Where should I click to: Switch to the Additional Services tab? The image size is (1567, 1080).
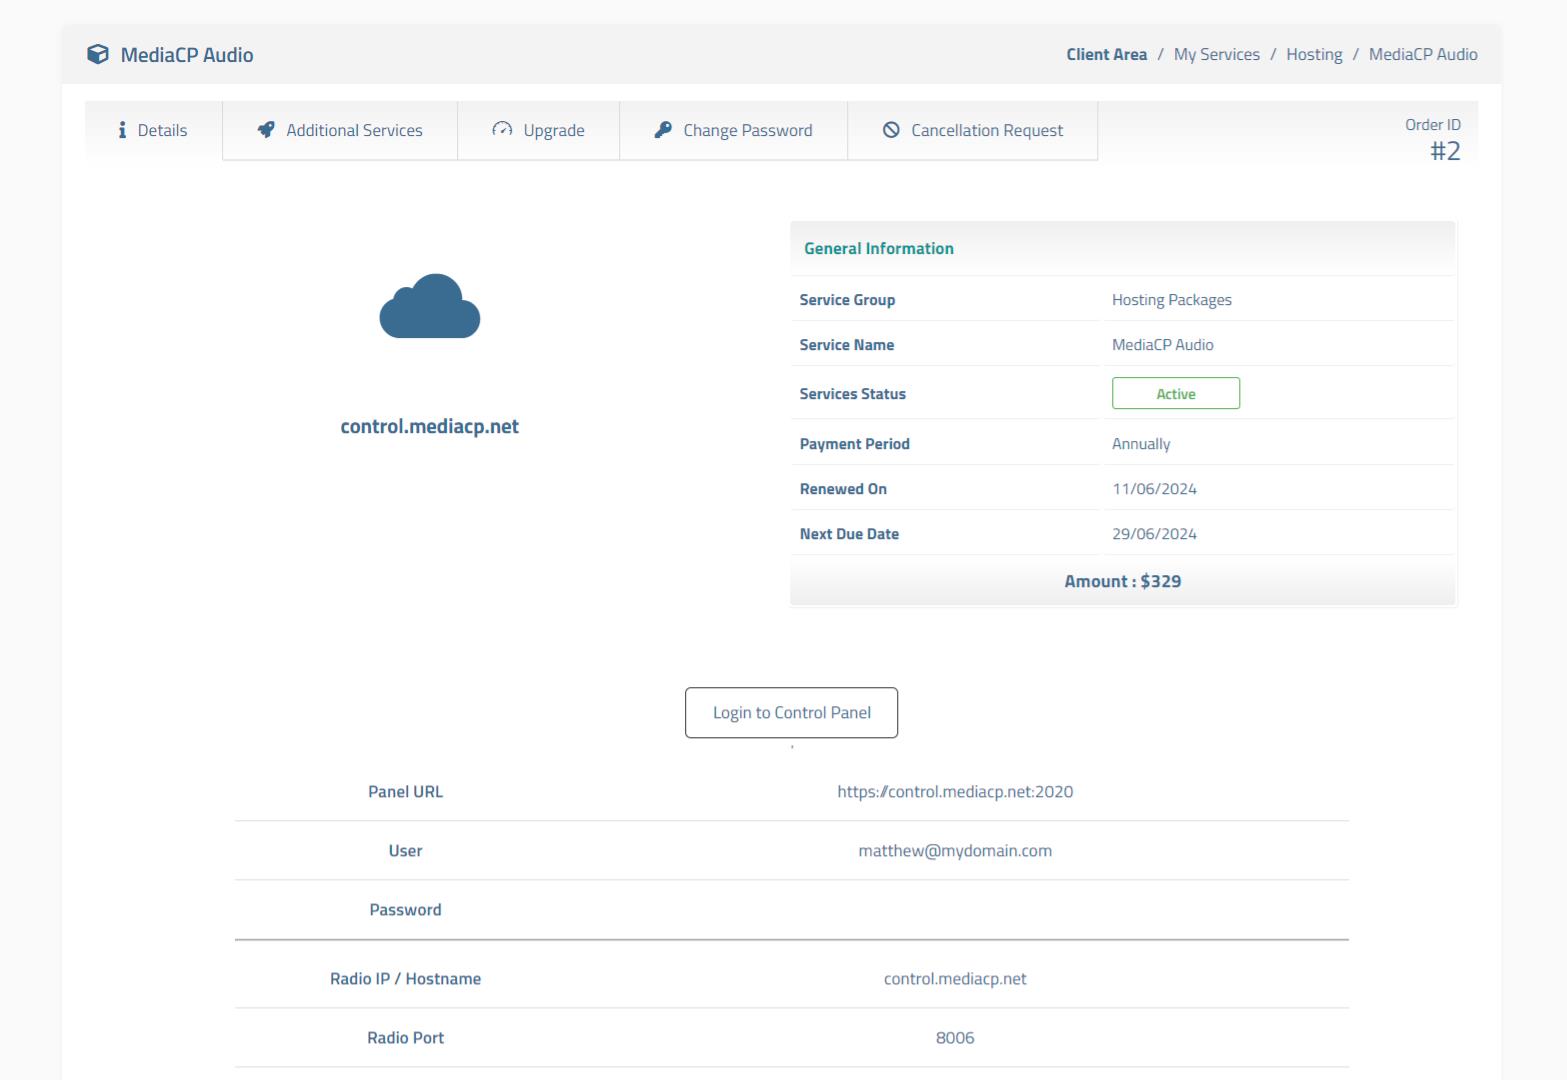[x=340, y=130]
